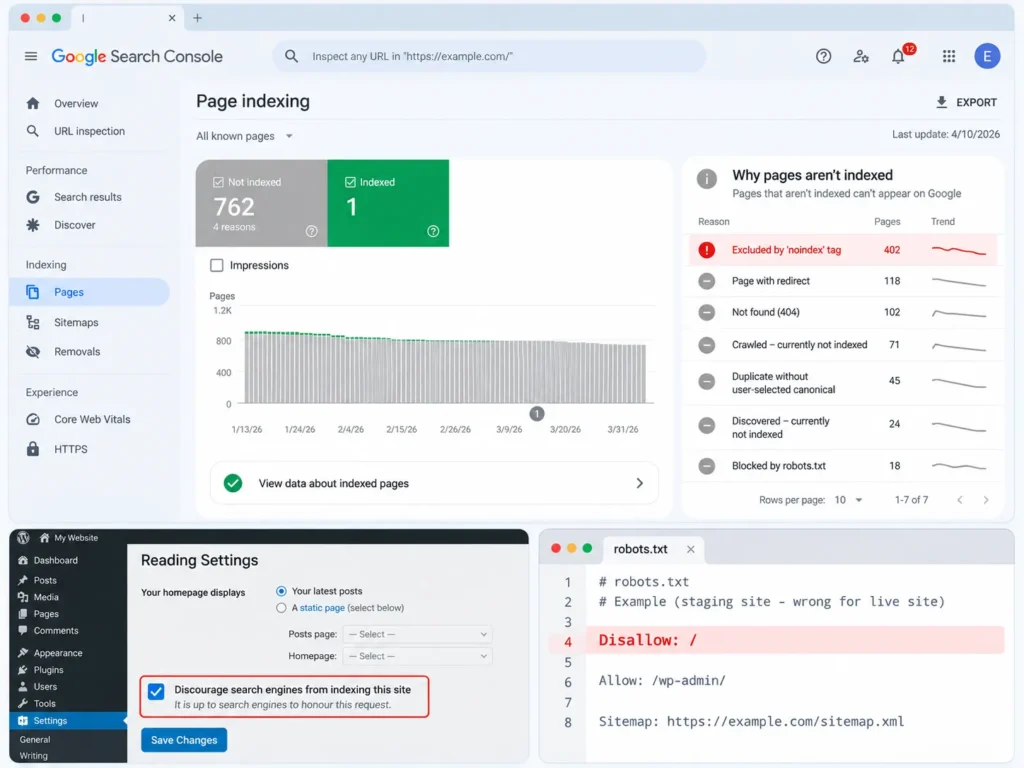Click the WordPress logo in admin bar
Screen dimensions: 1024x768
24,537
